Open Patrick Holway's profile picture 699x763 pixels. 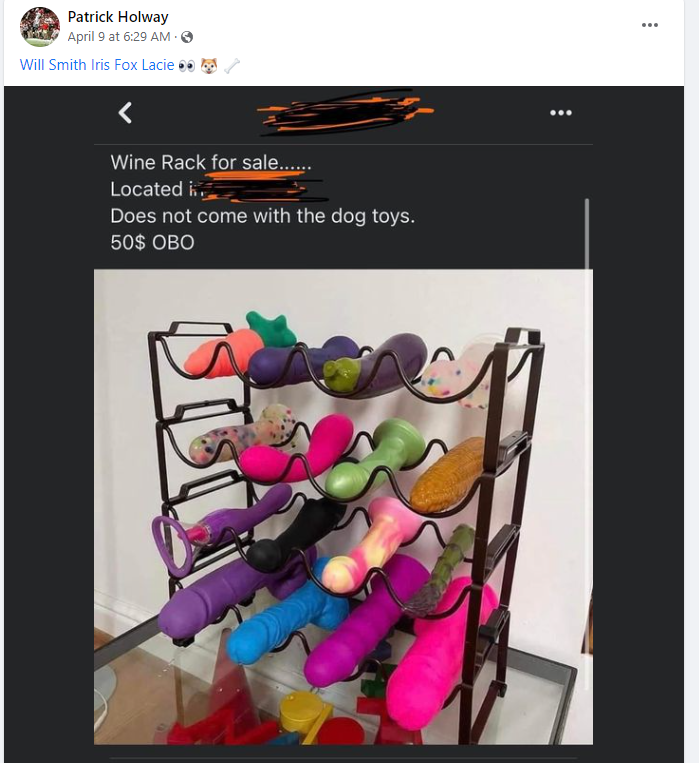click(40, 27)
